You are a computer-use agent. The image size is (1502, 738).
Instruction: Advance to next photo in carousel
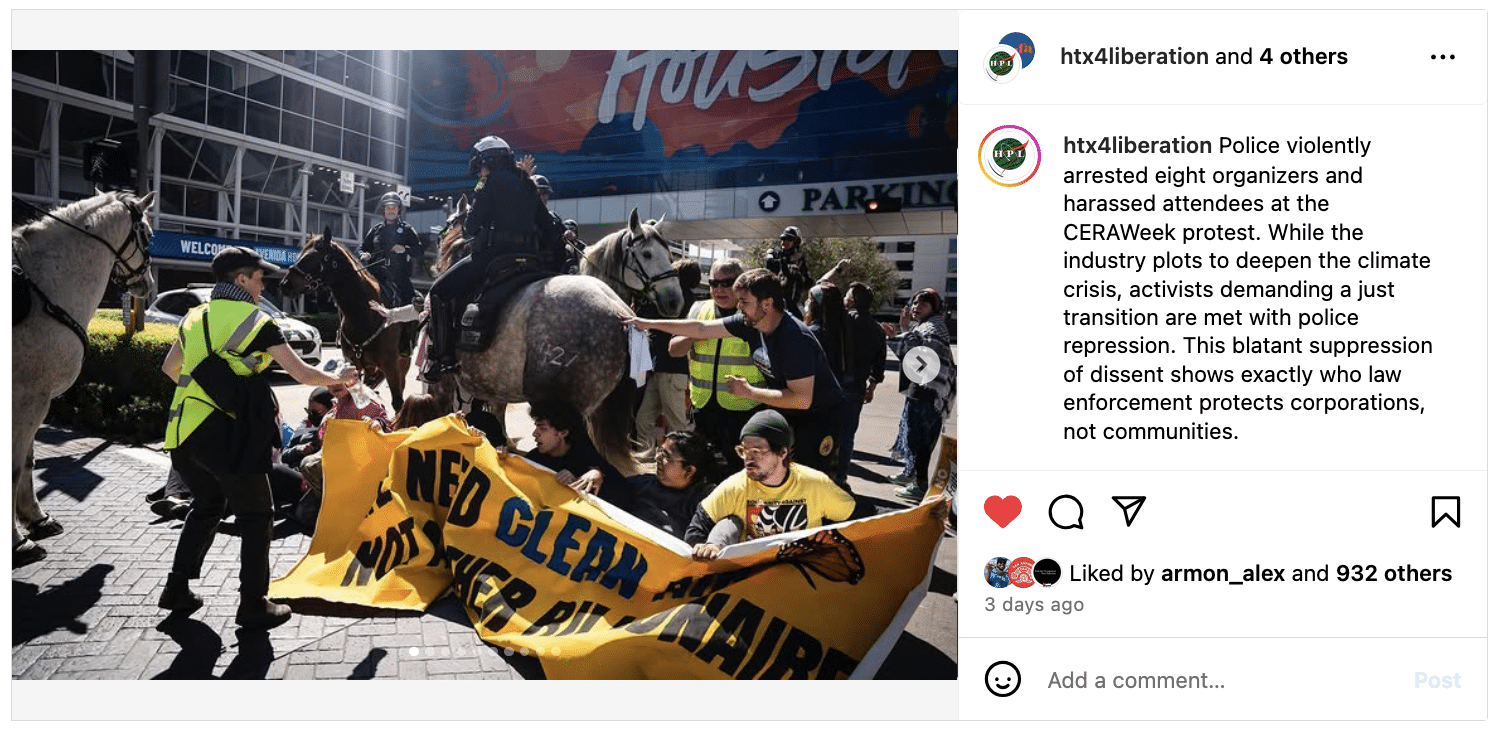coord(921,365)
